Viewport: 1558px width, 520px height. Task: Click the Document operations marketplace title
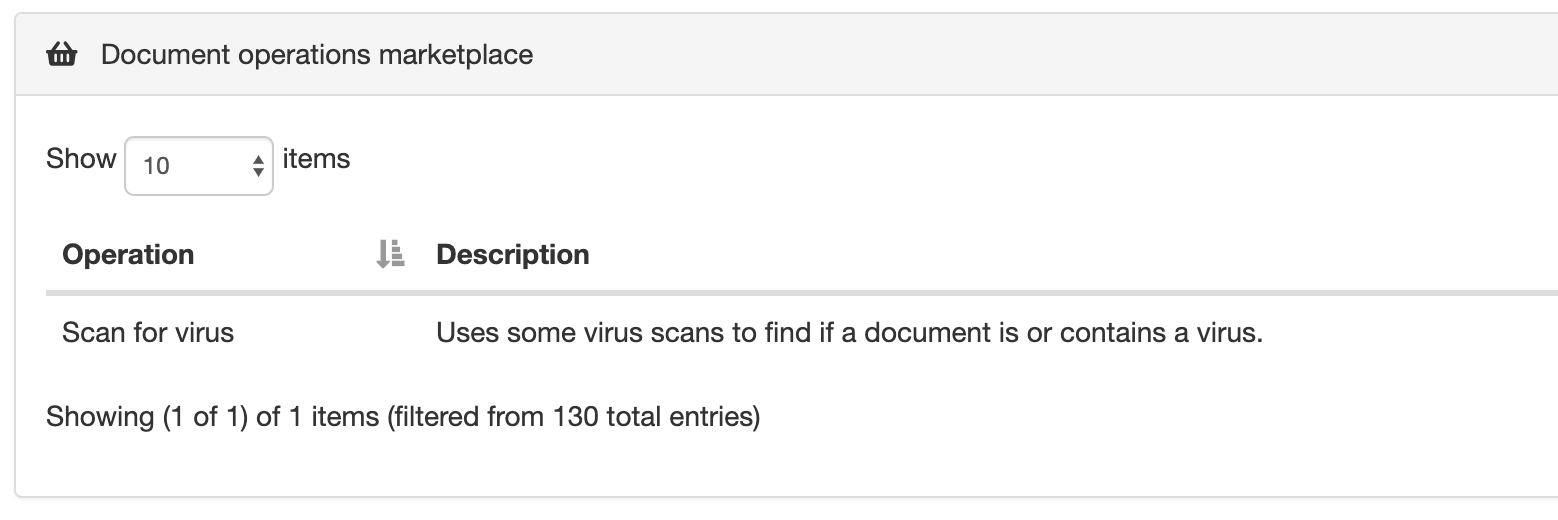tap(317, 55)
